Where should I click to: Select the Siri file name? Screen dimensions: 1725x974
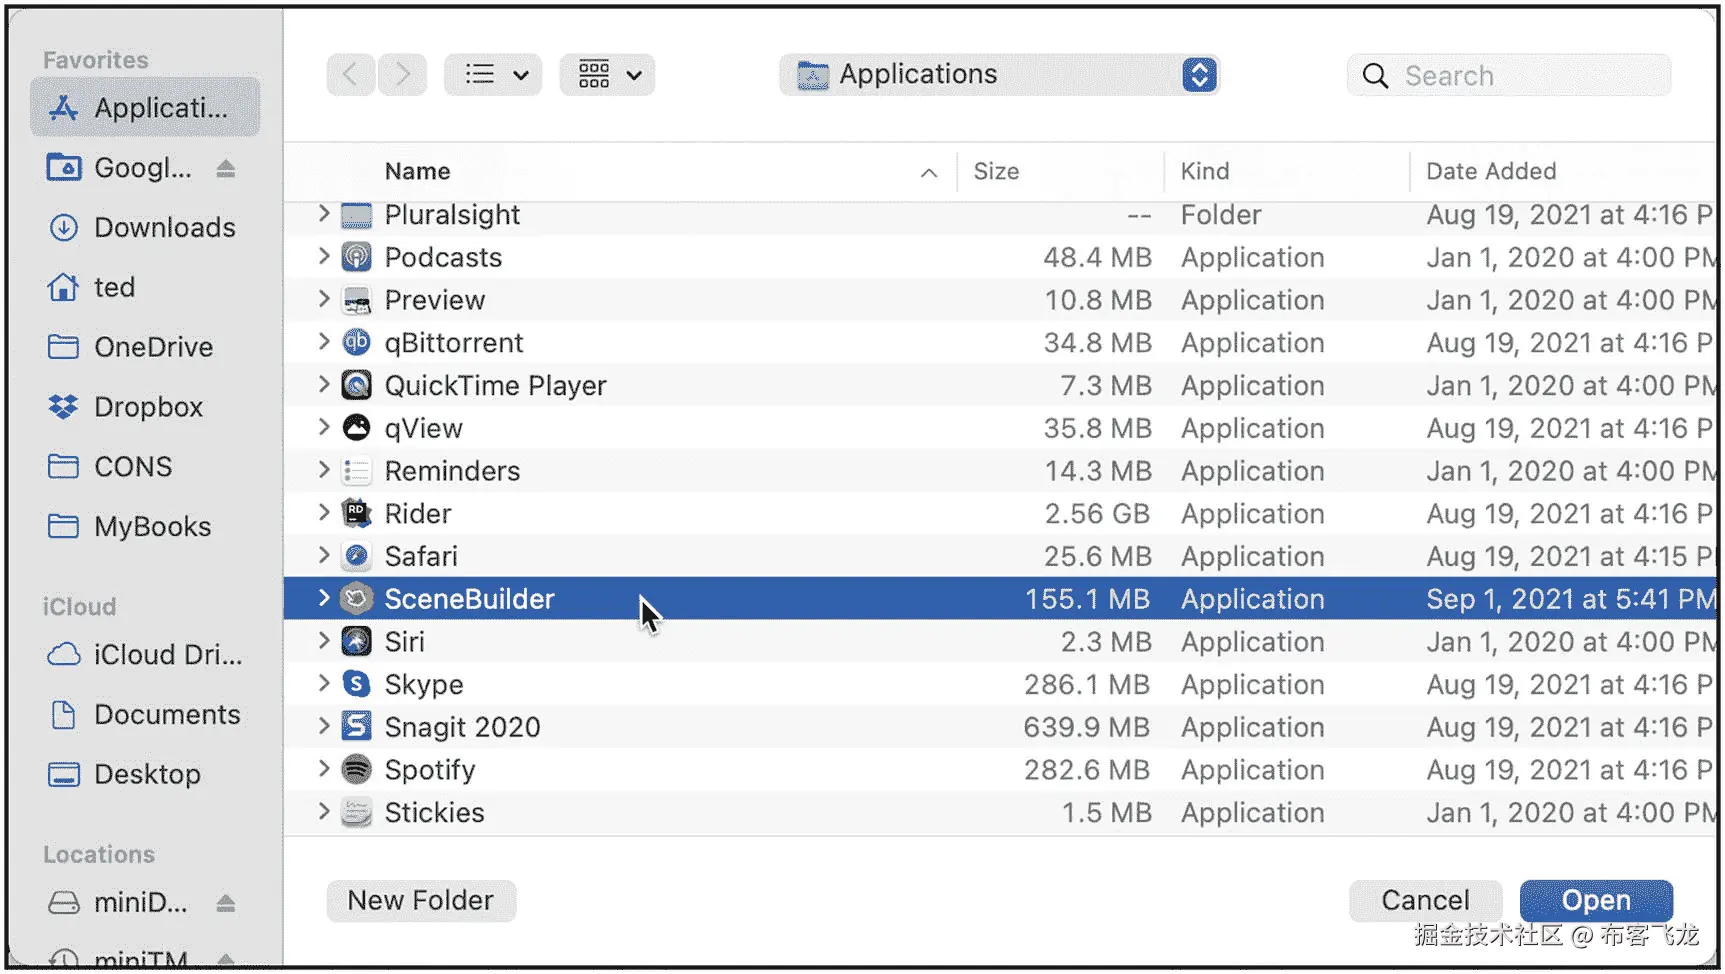tap(405, 642)
